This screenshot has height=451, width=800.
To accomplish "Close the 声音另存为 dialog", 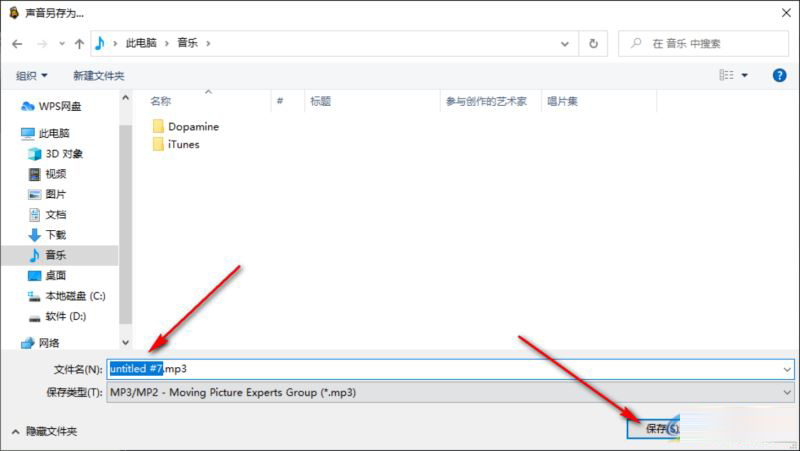I will coord(786,13).
